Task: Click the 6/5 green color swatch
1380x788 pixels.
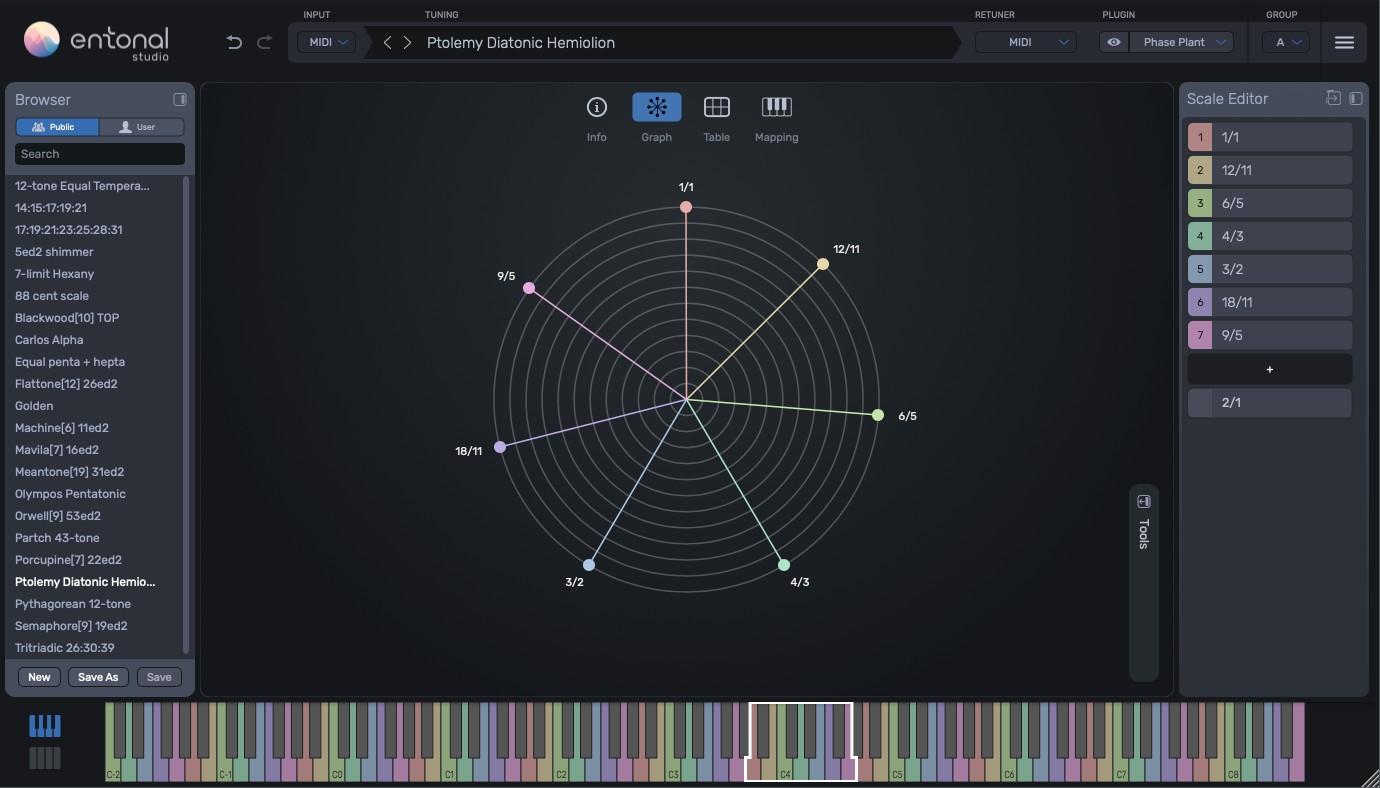Action: pos(1200,203)
